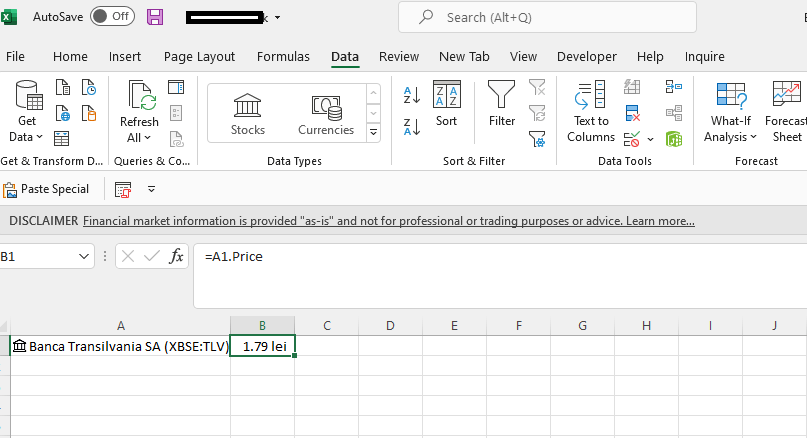
Task: Click the Get Data icon
Action: click(28, 95)
